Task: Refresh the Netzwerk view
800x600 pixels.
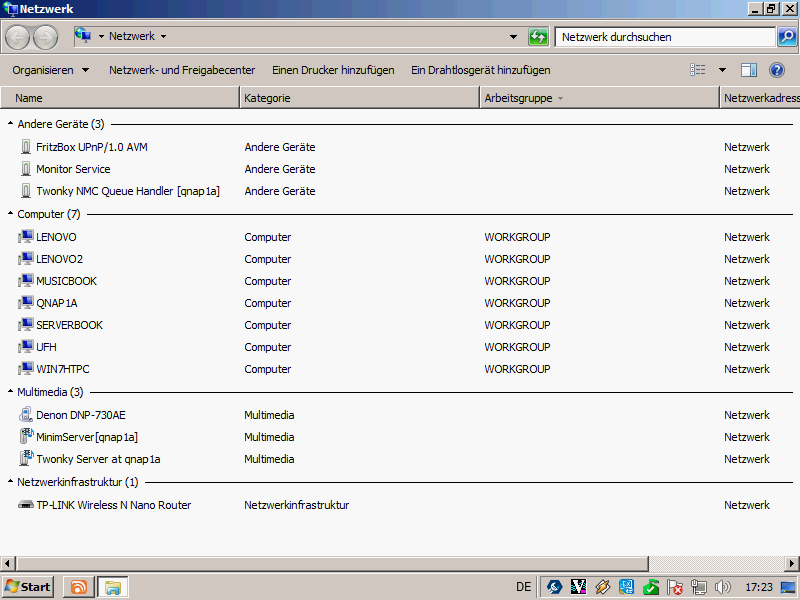Action: click(538, 37)
